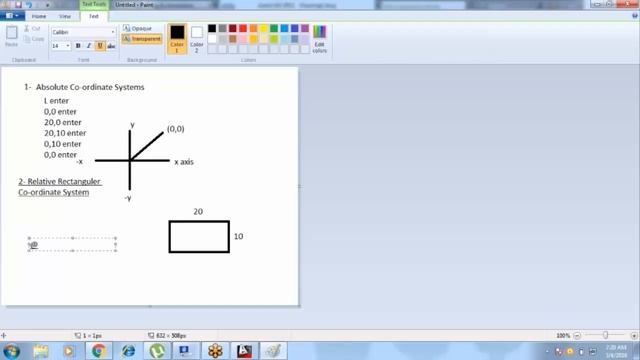Click the 'L enter' text line
The image size is (640, 360).
coord(56,100)
